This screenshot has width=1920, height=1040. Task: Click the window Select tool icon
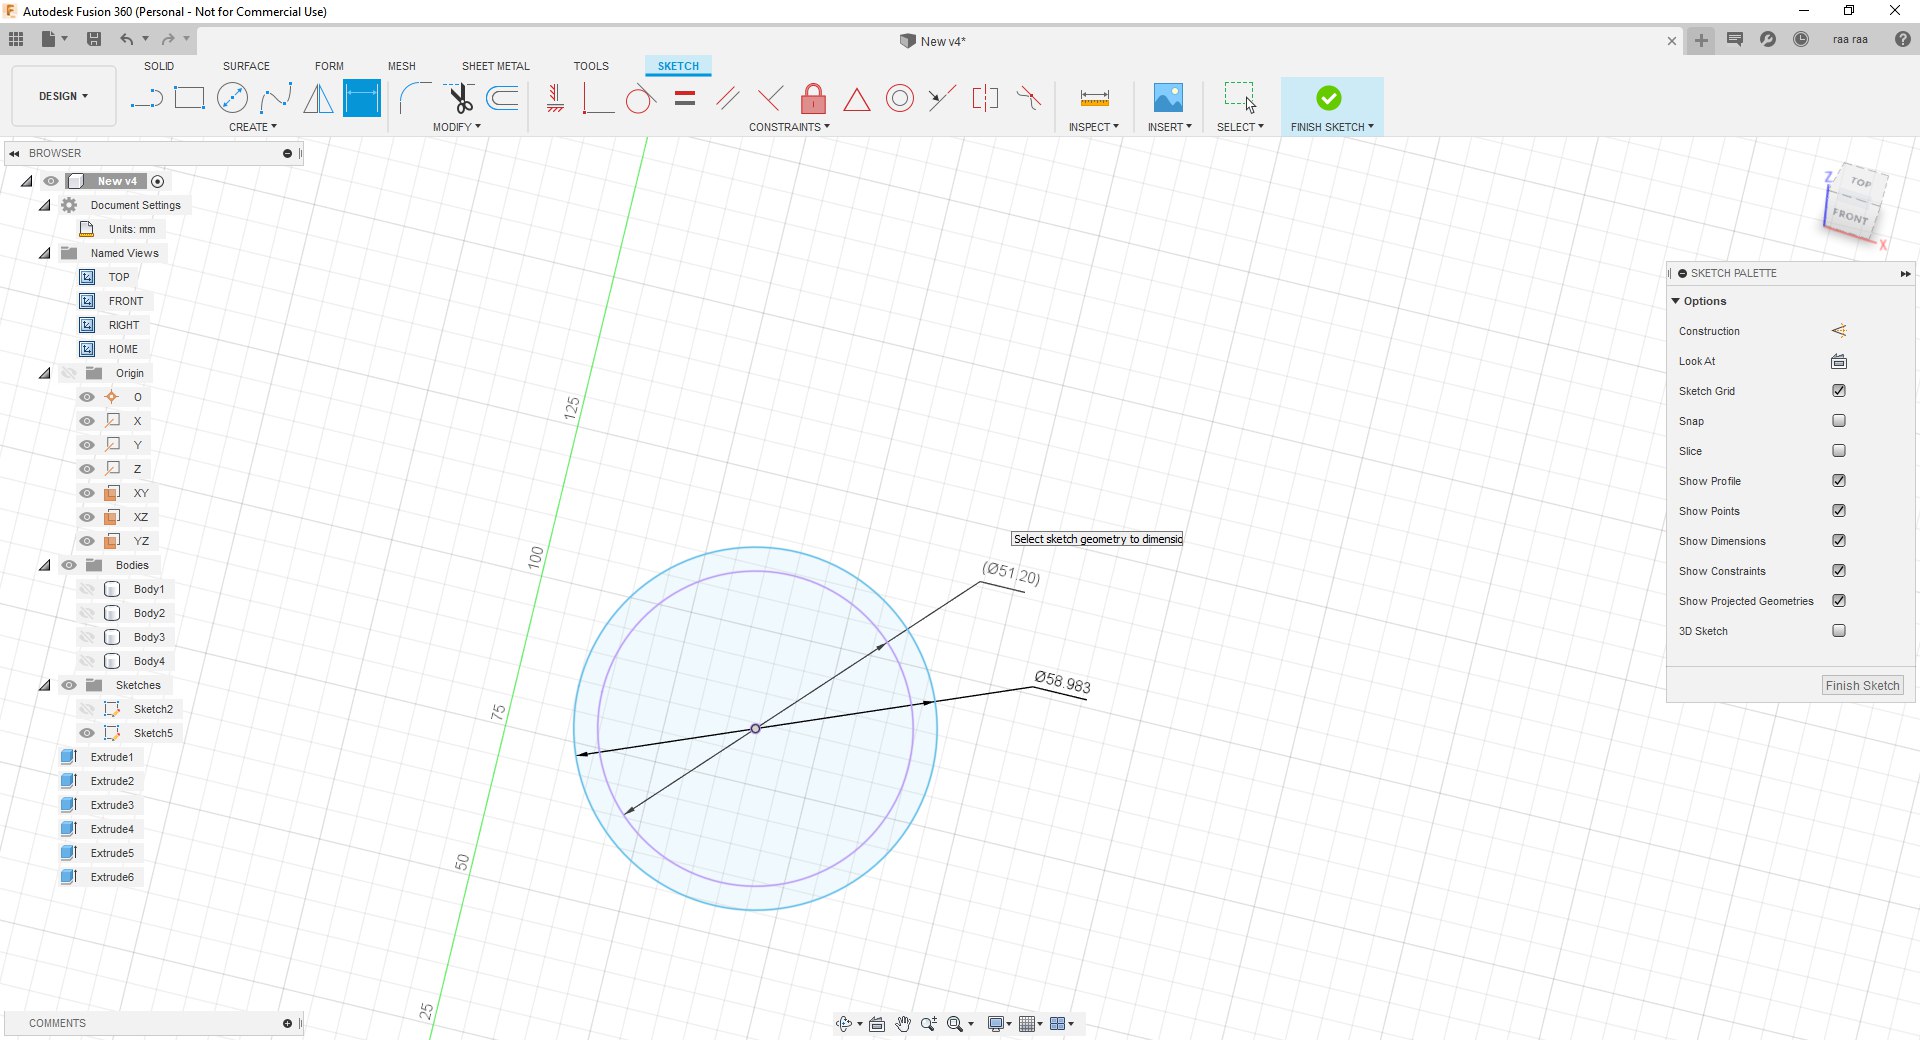tap(1240, 98)
